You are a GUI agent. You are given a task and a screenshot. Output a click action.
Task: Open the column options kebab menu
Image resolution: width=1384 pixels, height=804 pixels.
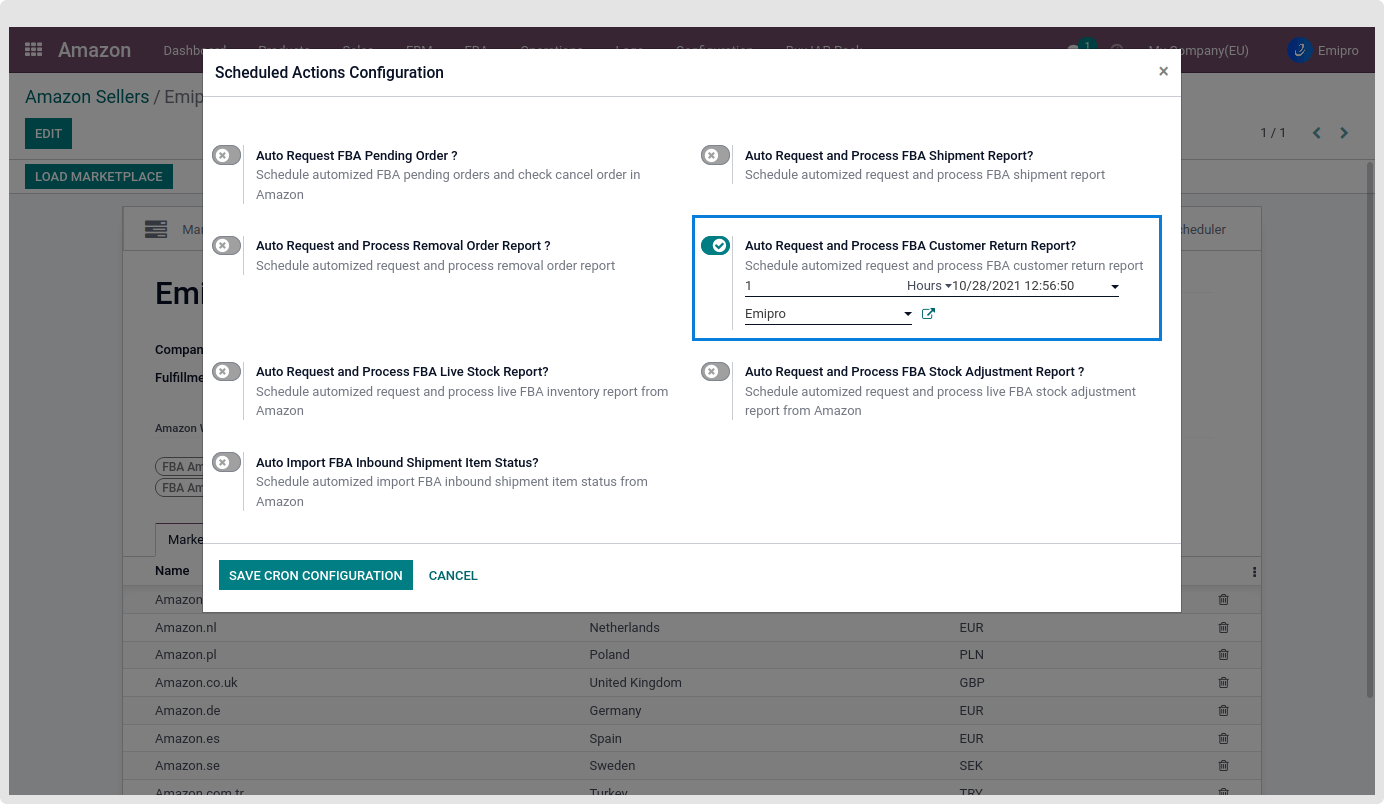click(1254, 572)
